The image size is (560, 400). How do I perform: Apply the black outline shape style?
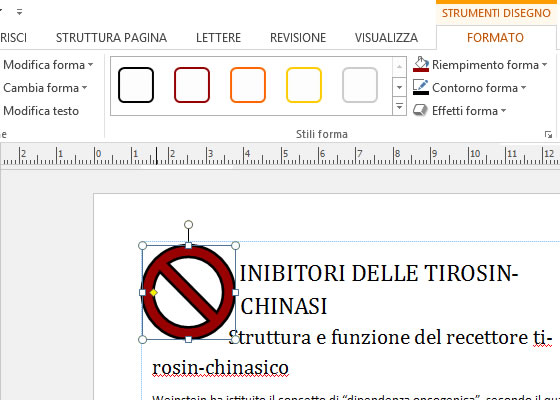pos(136,85)
